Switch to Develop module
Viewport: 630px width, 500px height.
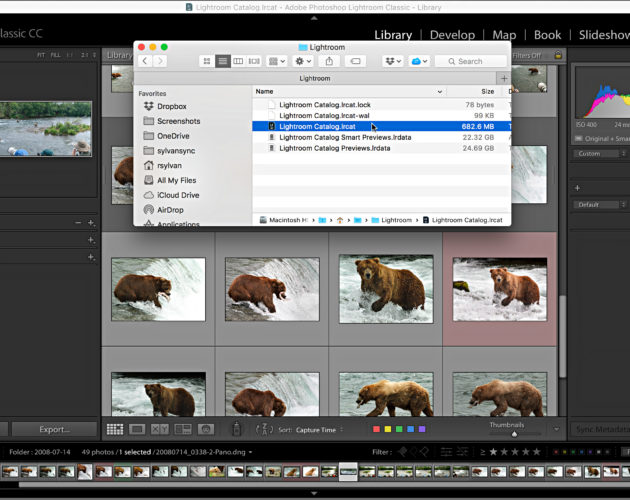pyautogui.click(x=452, y=35)
